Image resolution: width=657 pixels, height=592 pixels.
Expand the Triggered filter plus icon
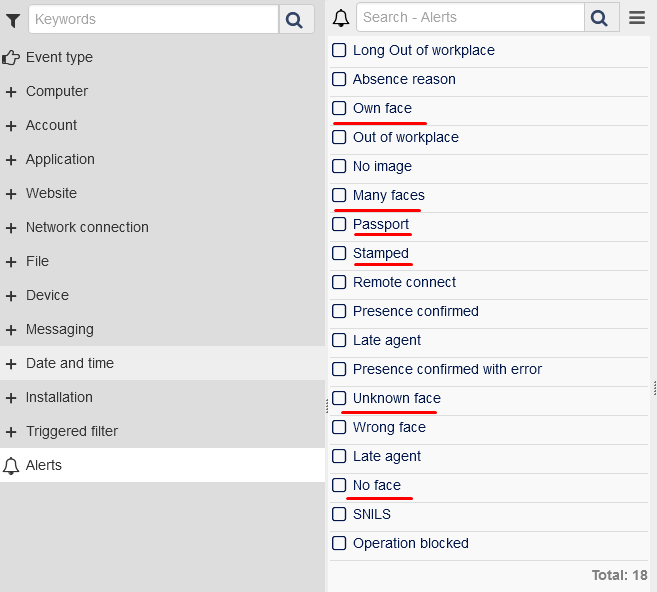[11, 431]
